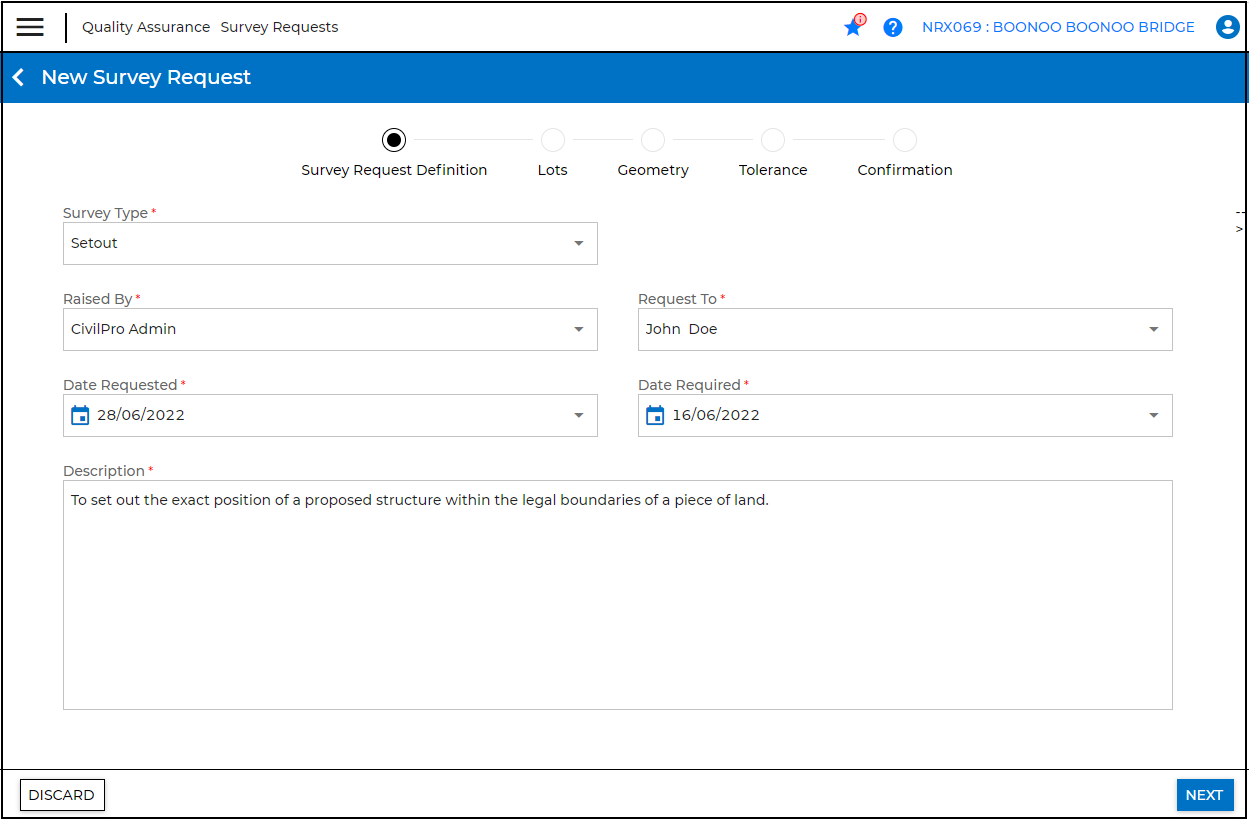Viewport: 1249px width, 819px height.
Task: Jump to the Tolerance step
Action: [x=772, y=140]
